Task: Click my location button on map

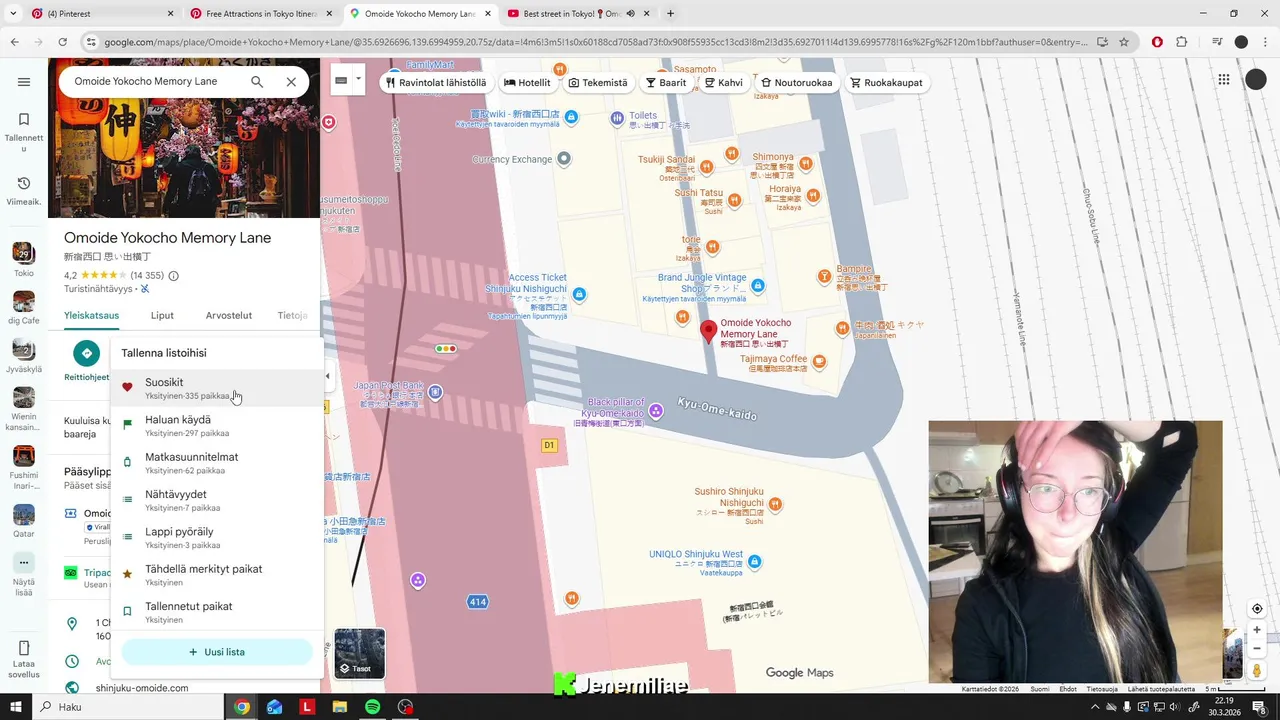Action: tap(1257, 609)
